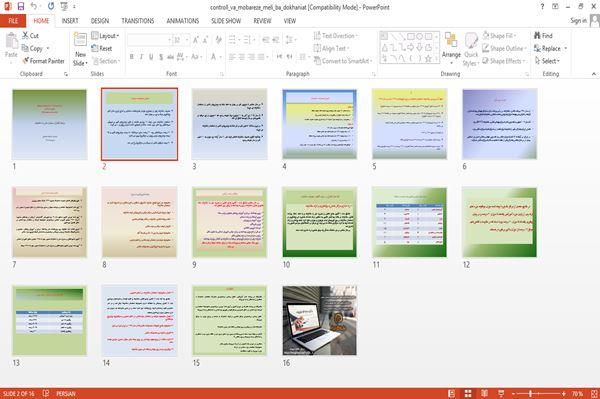The image size is (600, 399).
Task: Click Slide Show icon in status bar
Action: point(501,393)
